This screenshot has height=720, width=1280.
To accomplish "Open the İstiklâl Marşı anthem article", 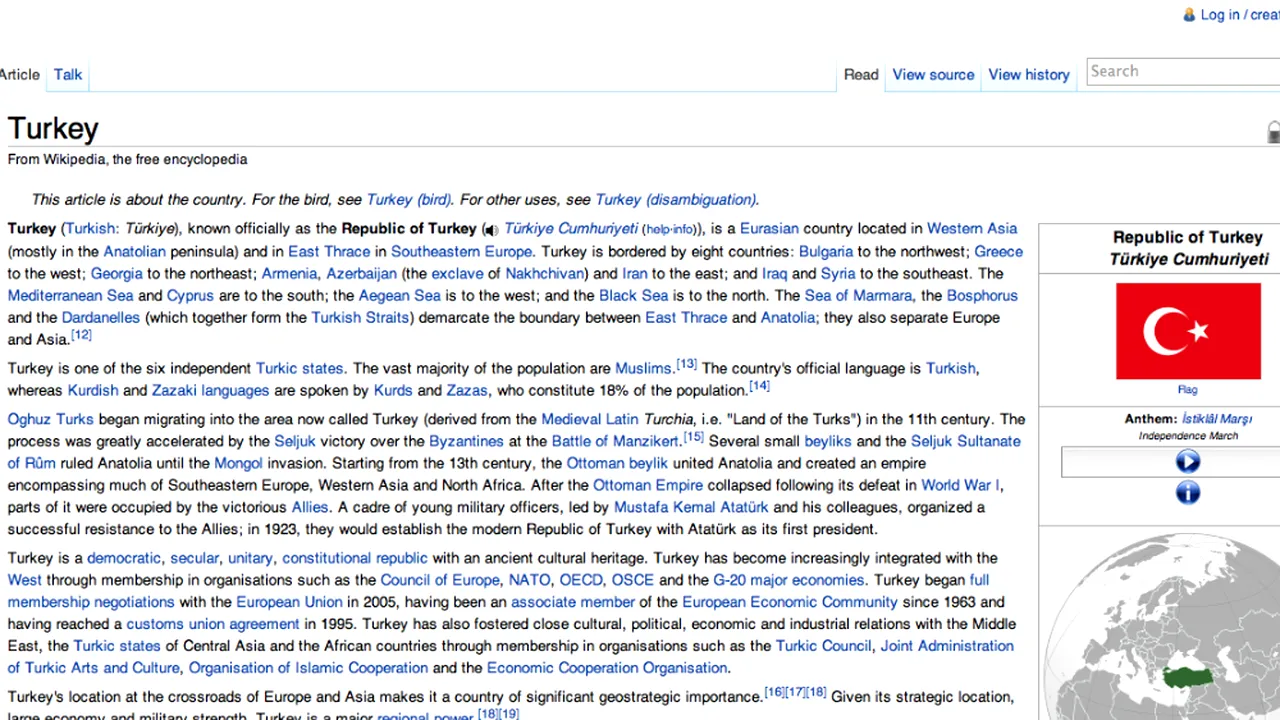I will click(x=1216, y=418).
